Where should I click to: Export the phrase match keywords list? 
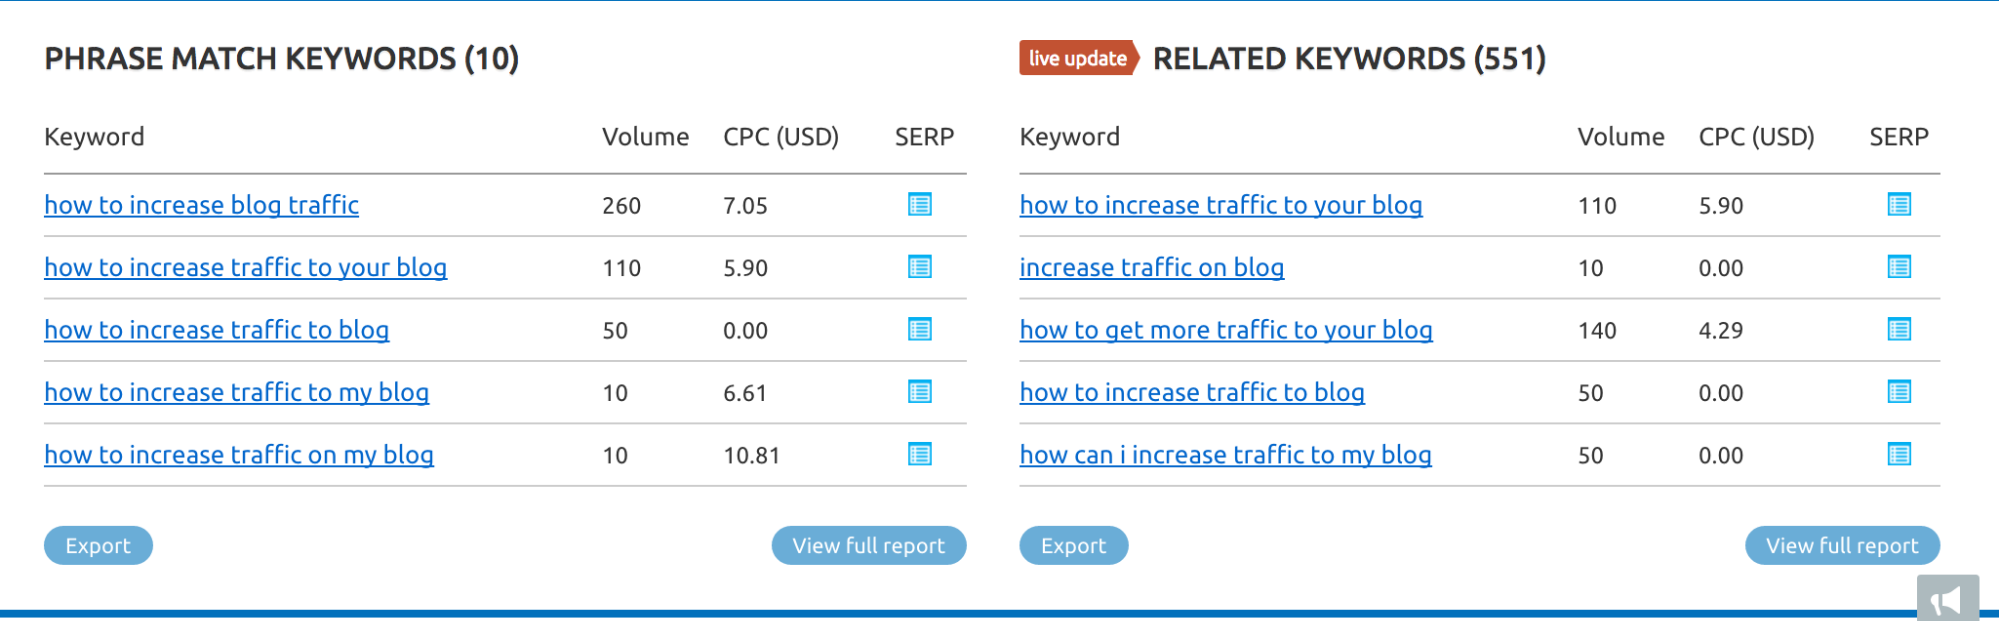pyautogui.click(x=98, y=546)
